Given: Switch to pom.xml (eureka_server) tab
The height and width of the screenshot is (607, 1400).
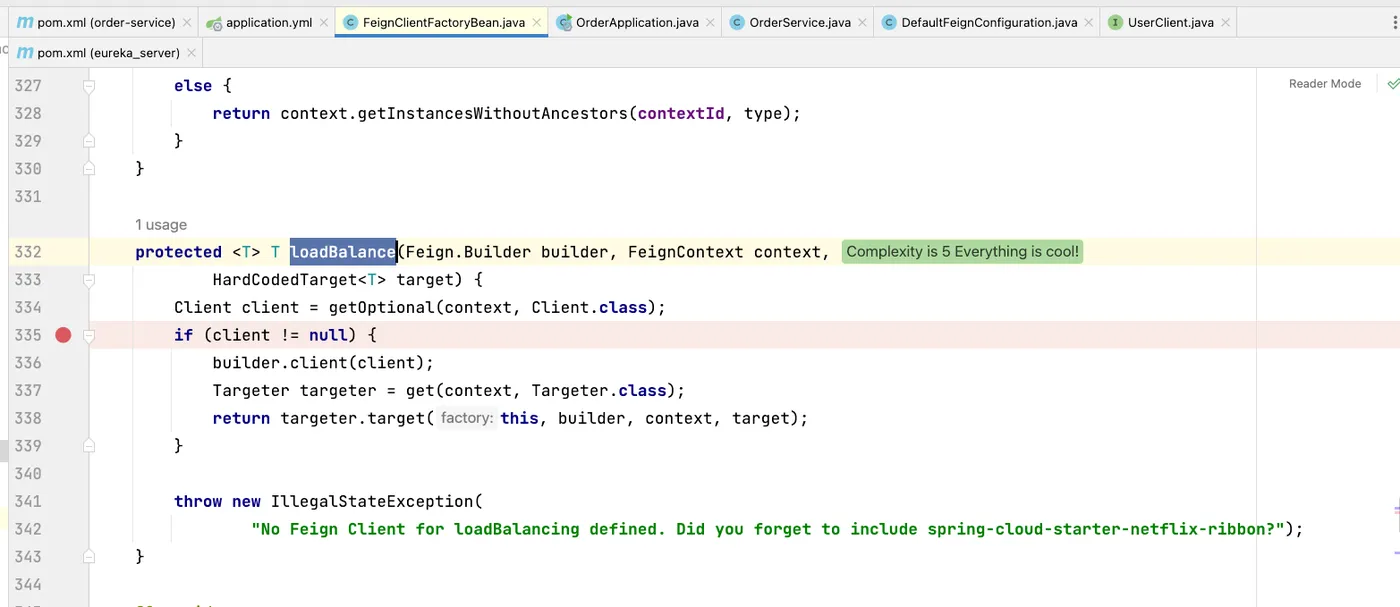Looking at the screenshot, I should click(106, 53).
